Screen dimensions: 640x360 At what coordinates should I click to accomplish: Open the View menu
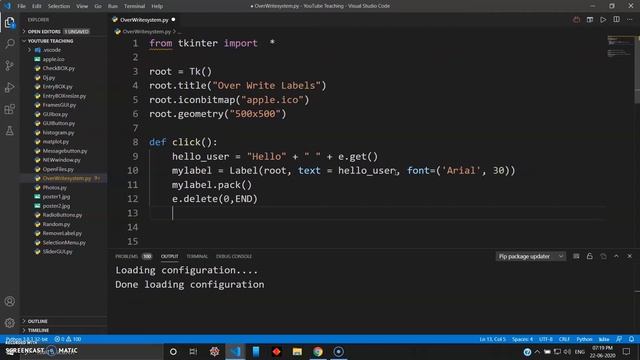pos(82,6)
